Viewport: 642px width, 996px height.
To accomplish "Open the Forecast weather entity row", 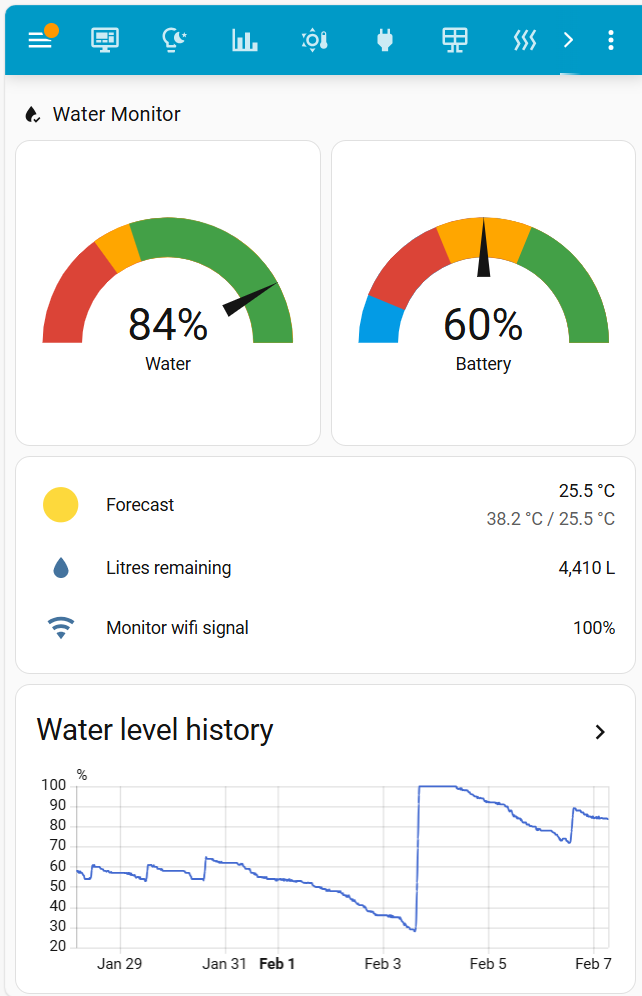I will 140,505.
